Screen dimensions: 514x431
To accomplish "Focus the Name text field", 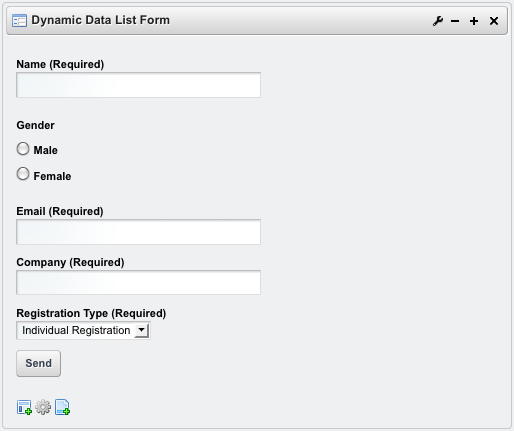I will 138,85.
